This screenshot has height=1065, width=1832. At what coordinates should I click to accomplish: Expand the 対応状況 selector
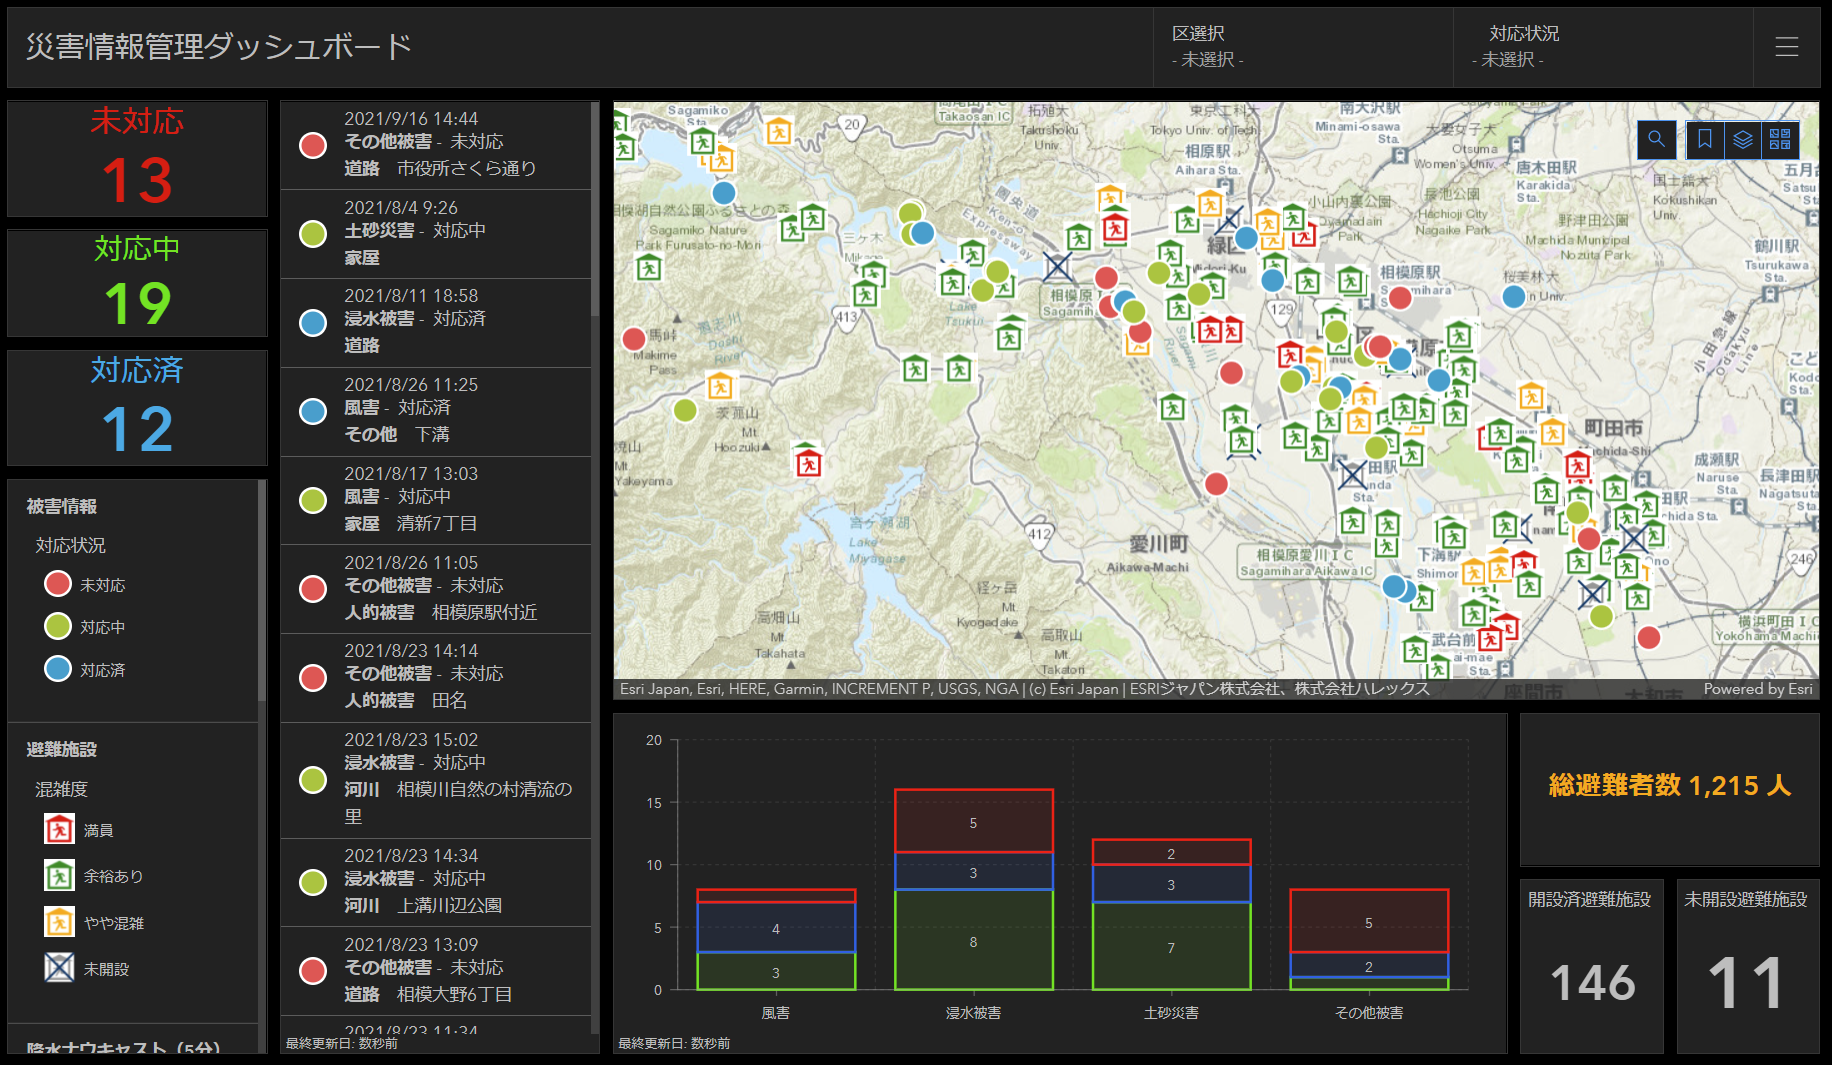(x=1602, y=47)
